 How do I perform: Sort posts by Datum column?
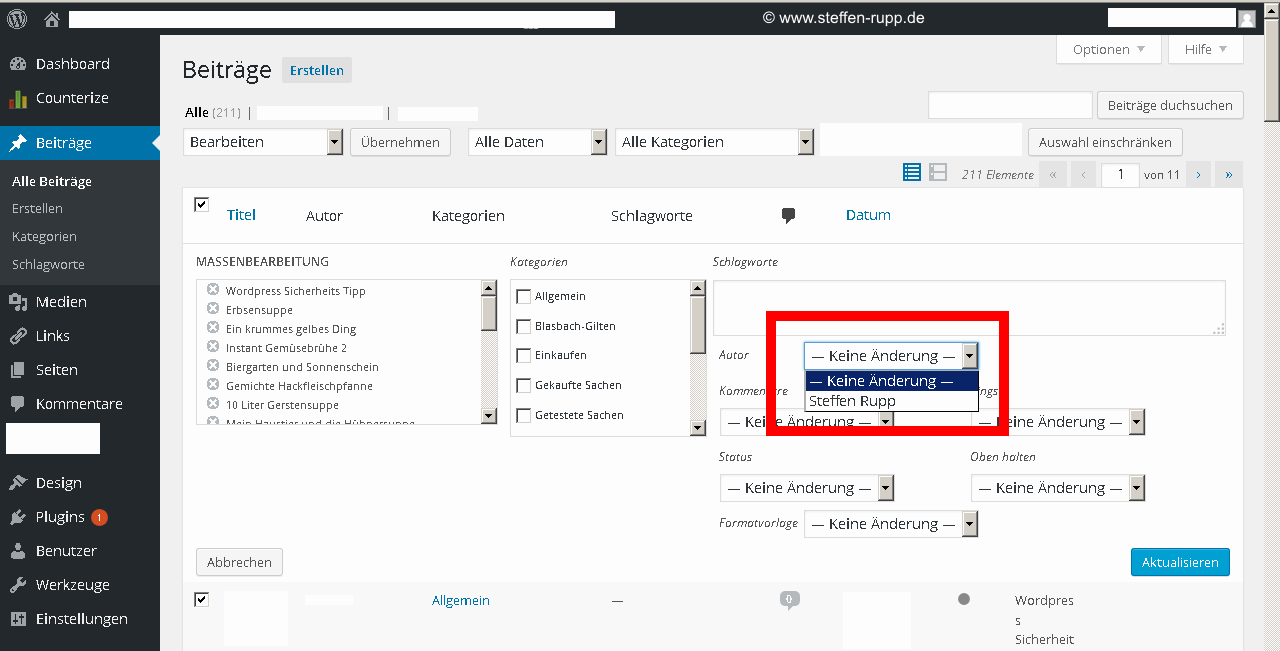(x=868, y=215)
